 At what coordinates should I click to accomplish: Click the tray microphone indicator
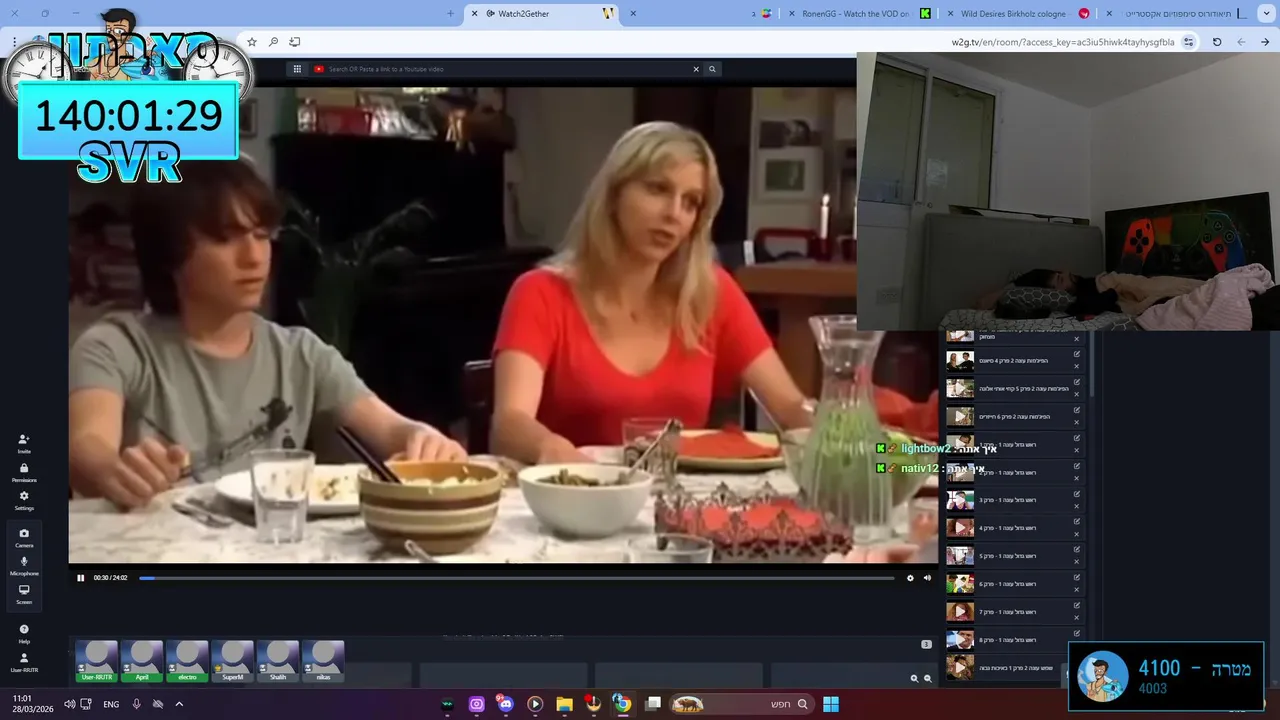(136, 704)
